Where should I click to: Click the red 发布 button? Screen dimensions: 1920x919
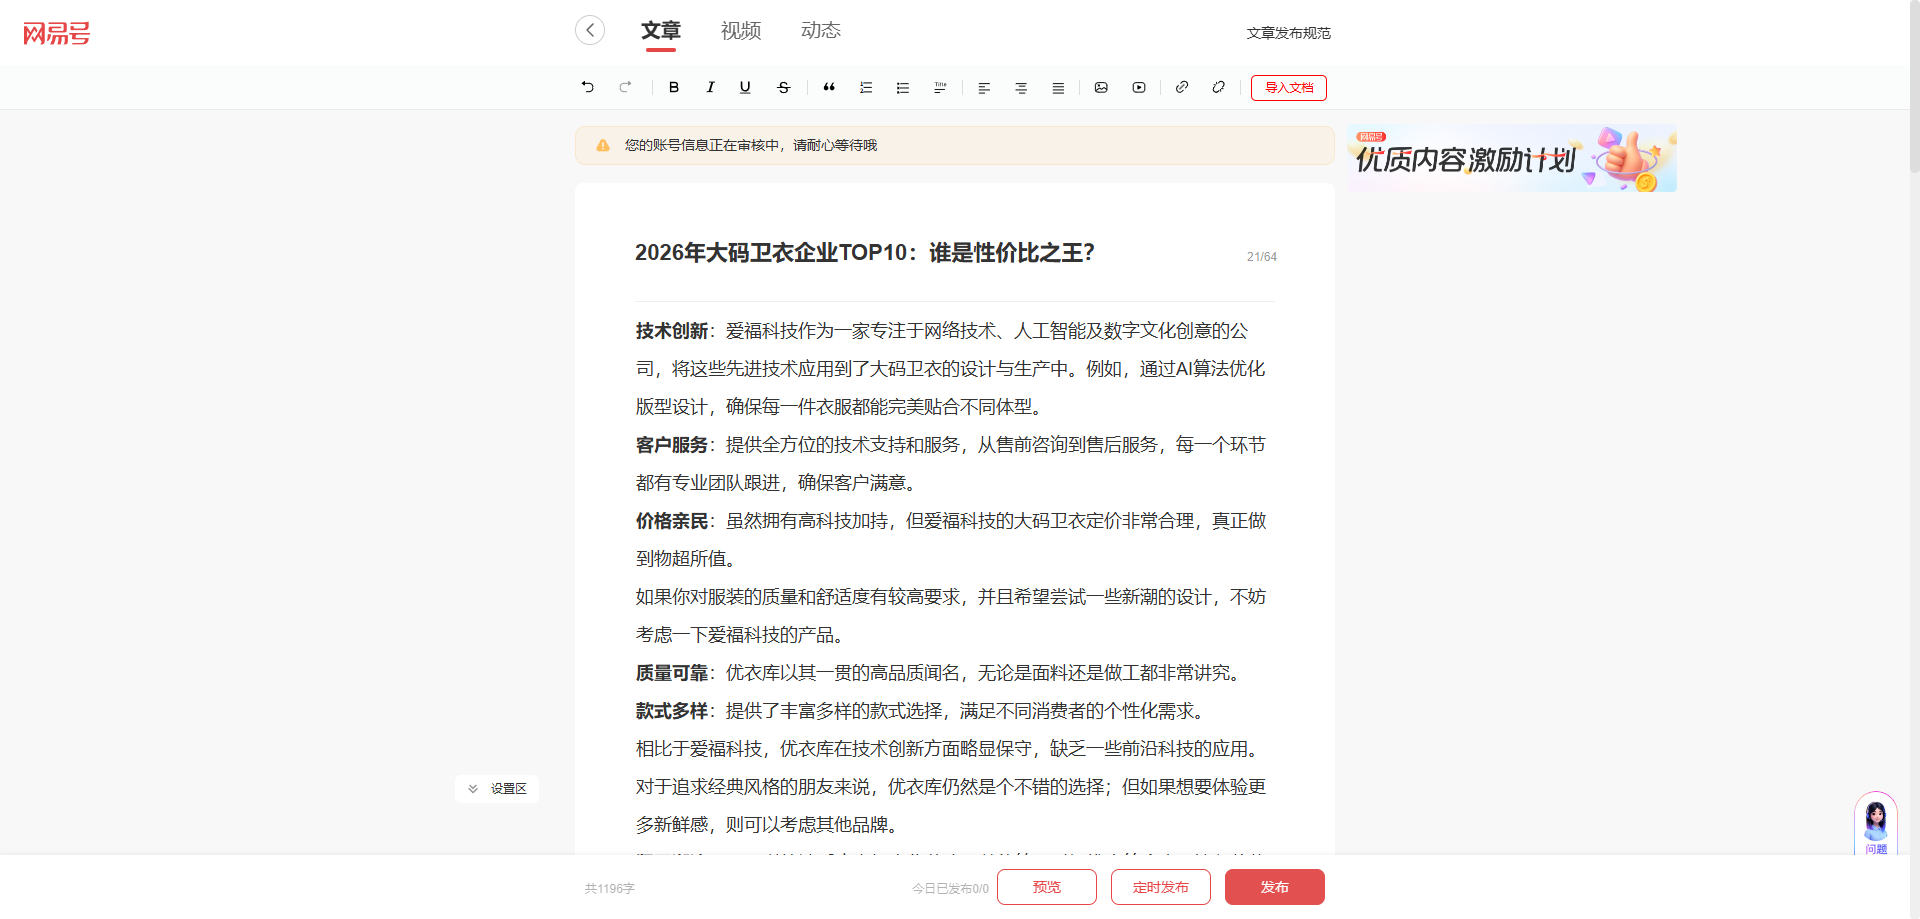(1275, 887)
